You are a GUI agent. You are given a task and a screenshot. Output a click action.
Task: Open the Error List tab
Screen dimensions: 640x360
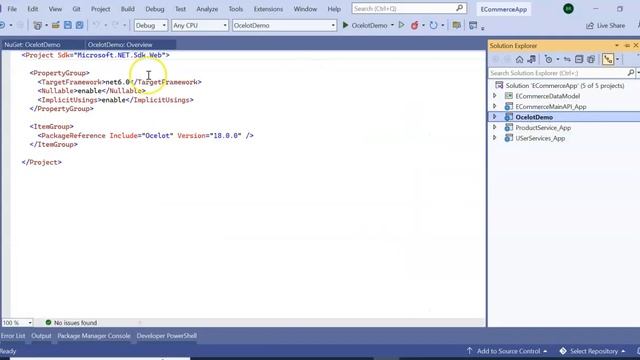(13, 336)
